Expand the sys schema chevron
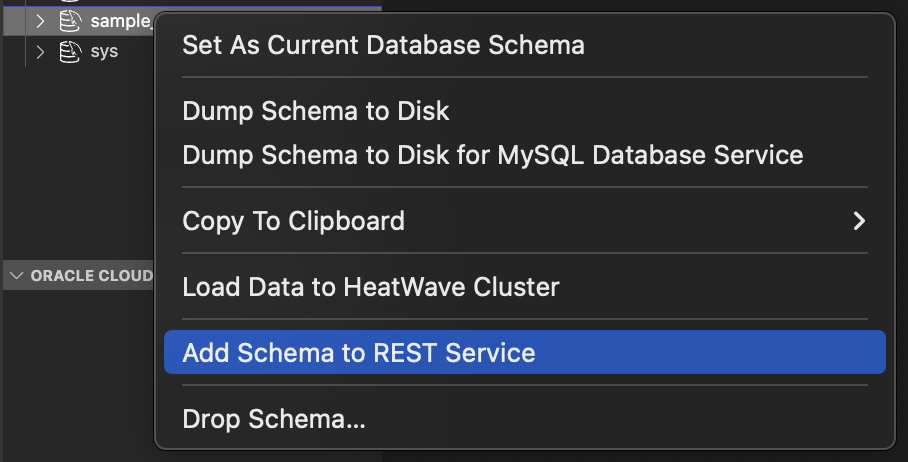 pyautogui.click(x=40, y=51)
